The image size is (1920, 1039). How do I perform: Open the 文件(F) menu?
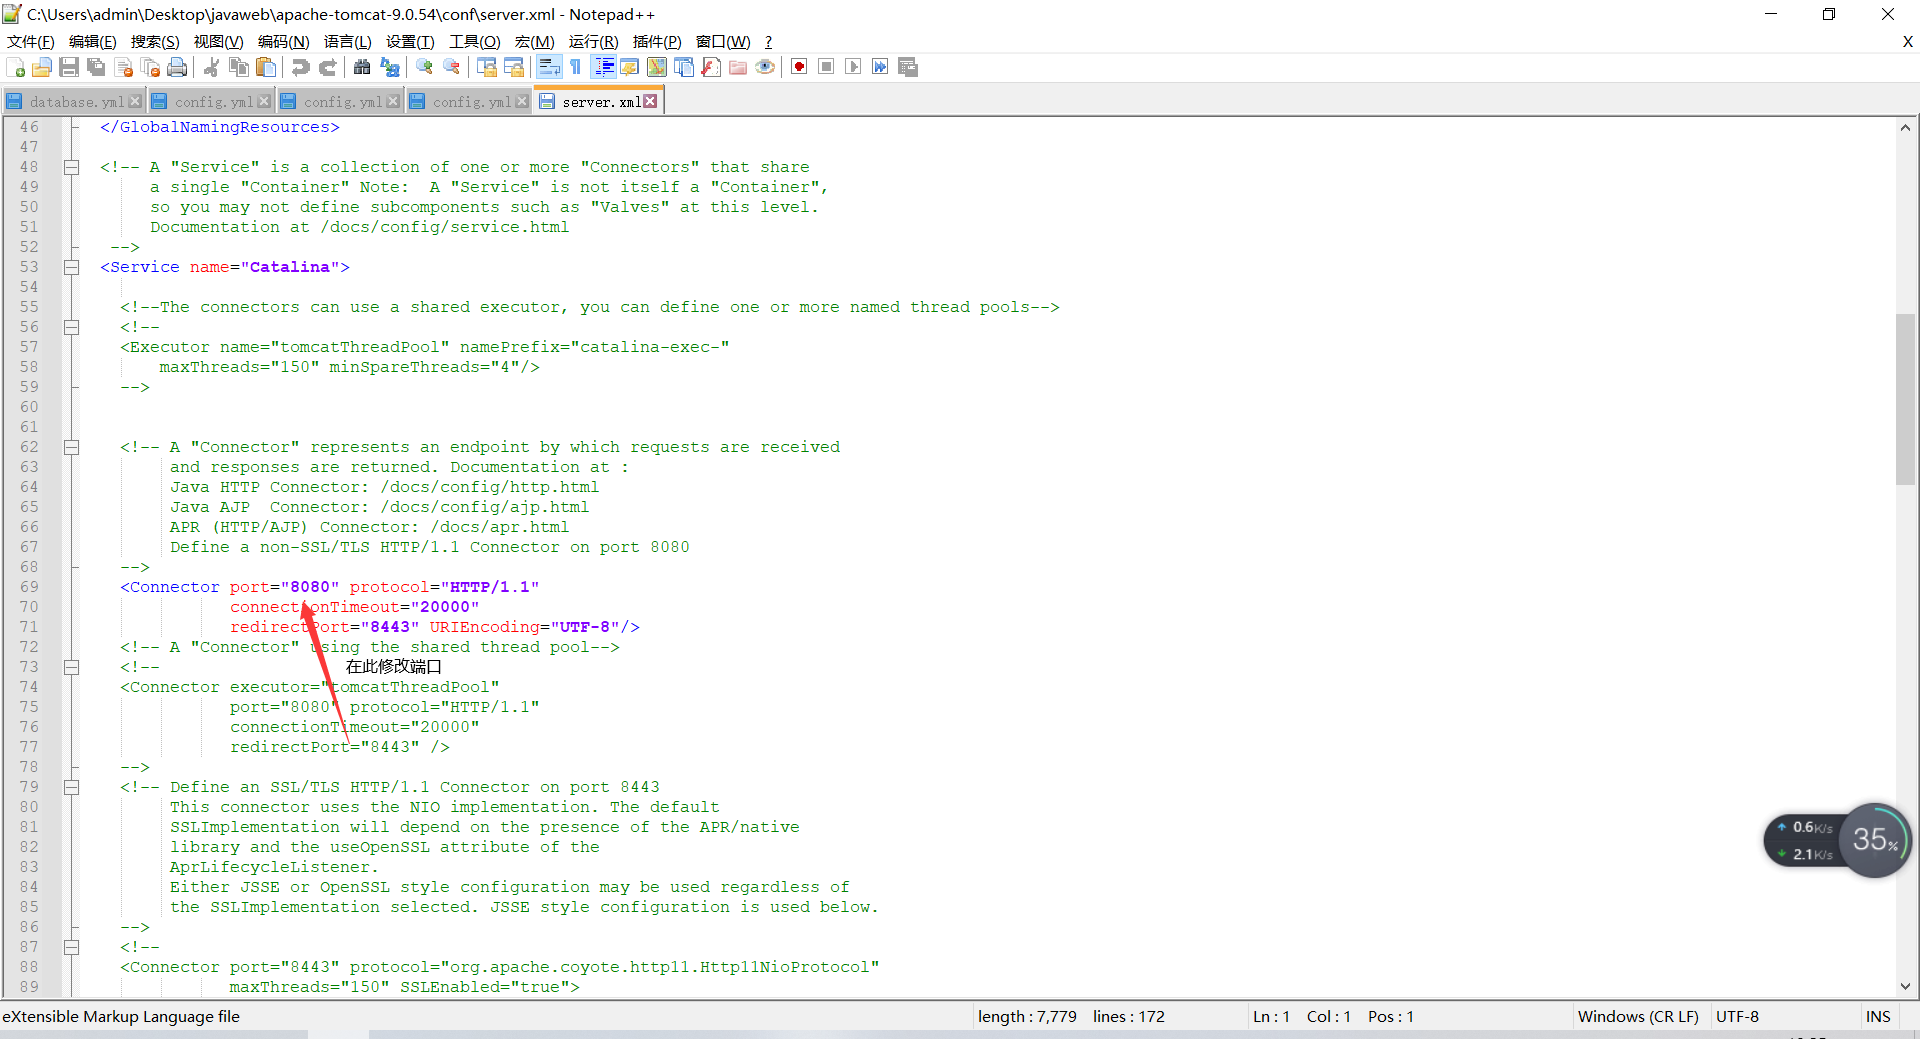coord(30,41)
